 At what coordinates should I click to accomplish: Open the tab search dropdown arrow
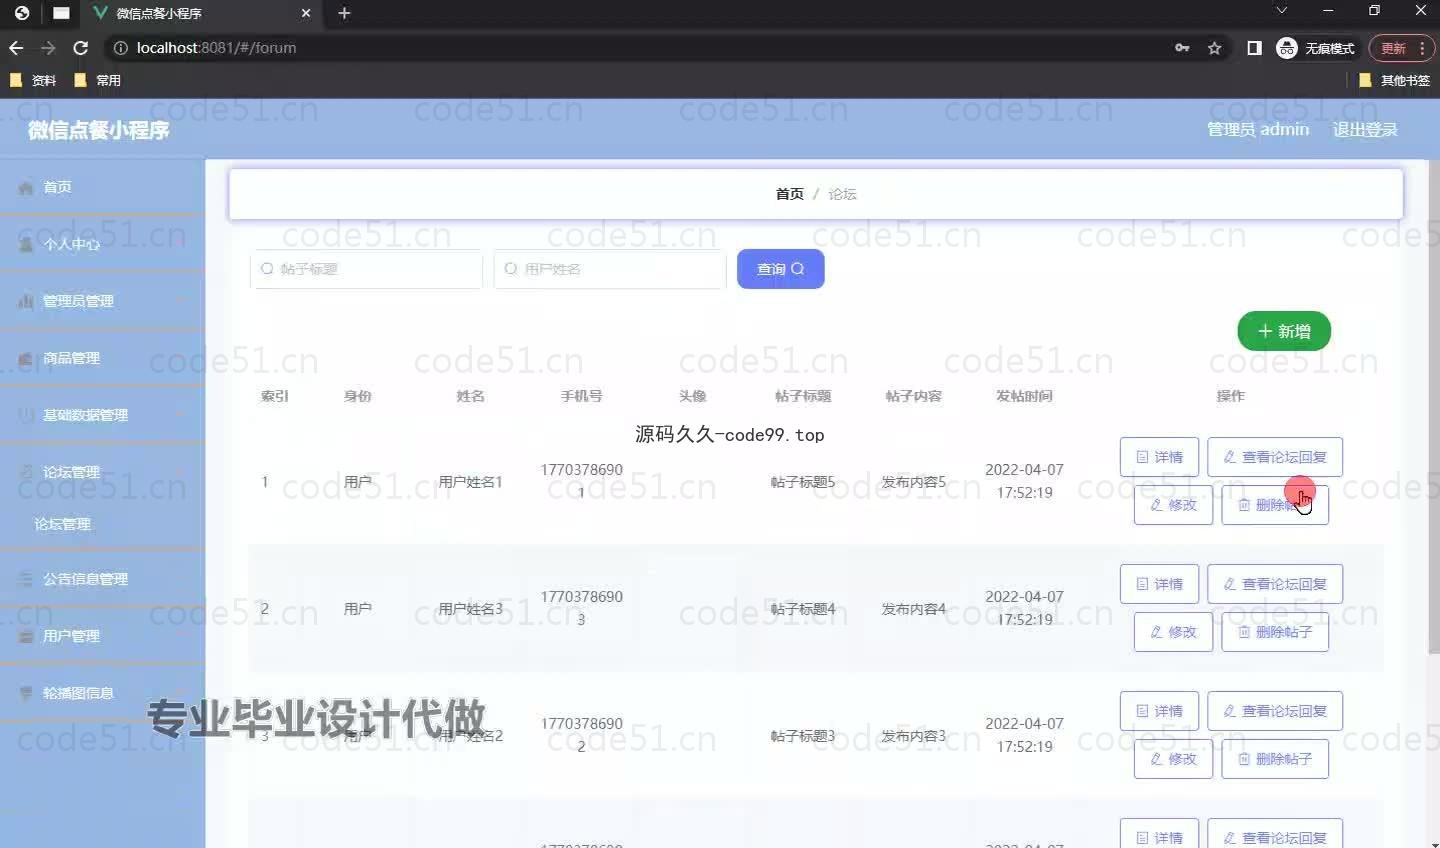point(1281,10)
